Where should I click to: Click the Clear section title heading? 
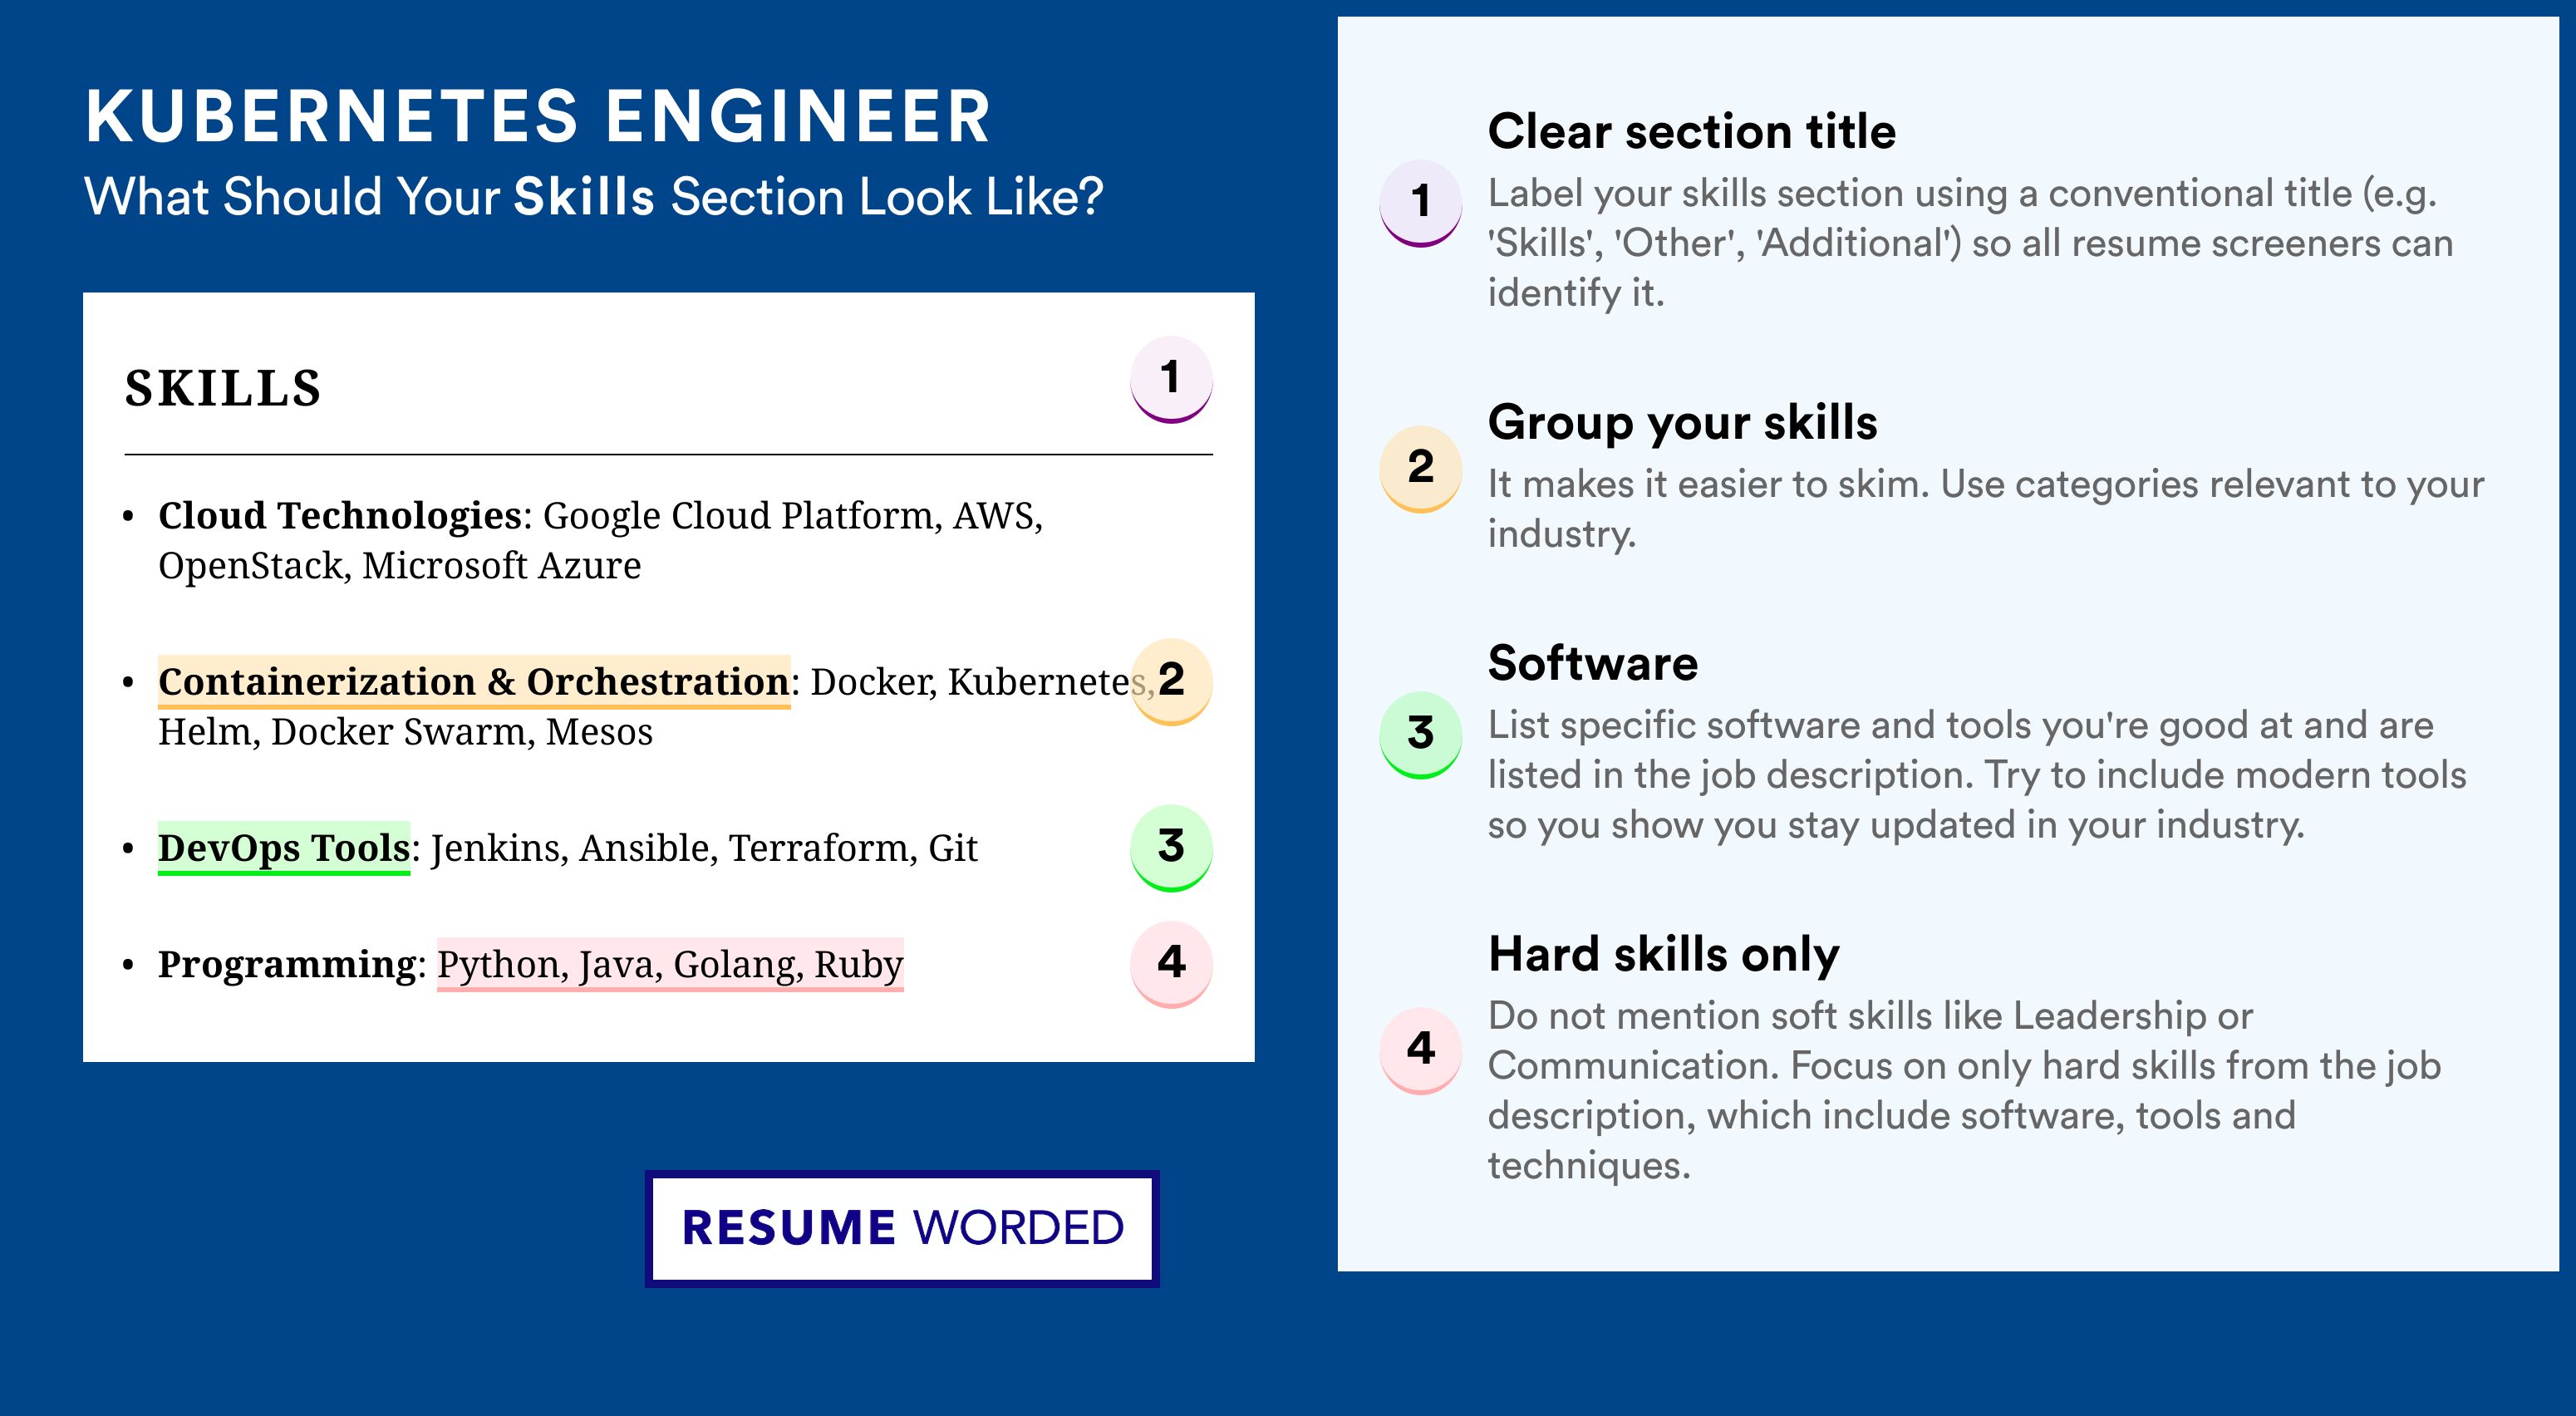pos(1692,131)
